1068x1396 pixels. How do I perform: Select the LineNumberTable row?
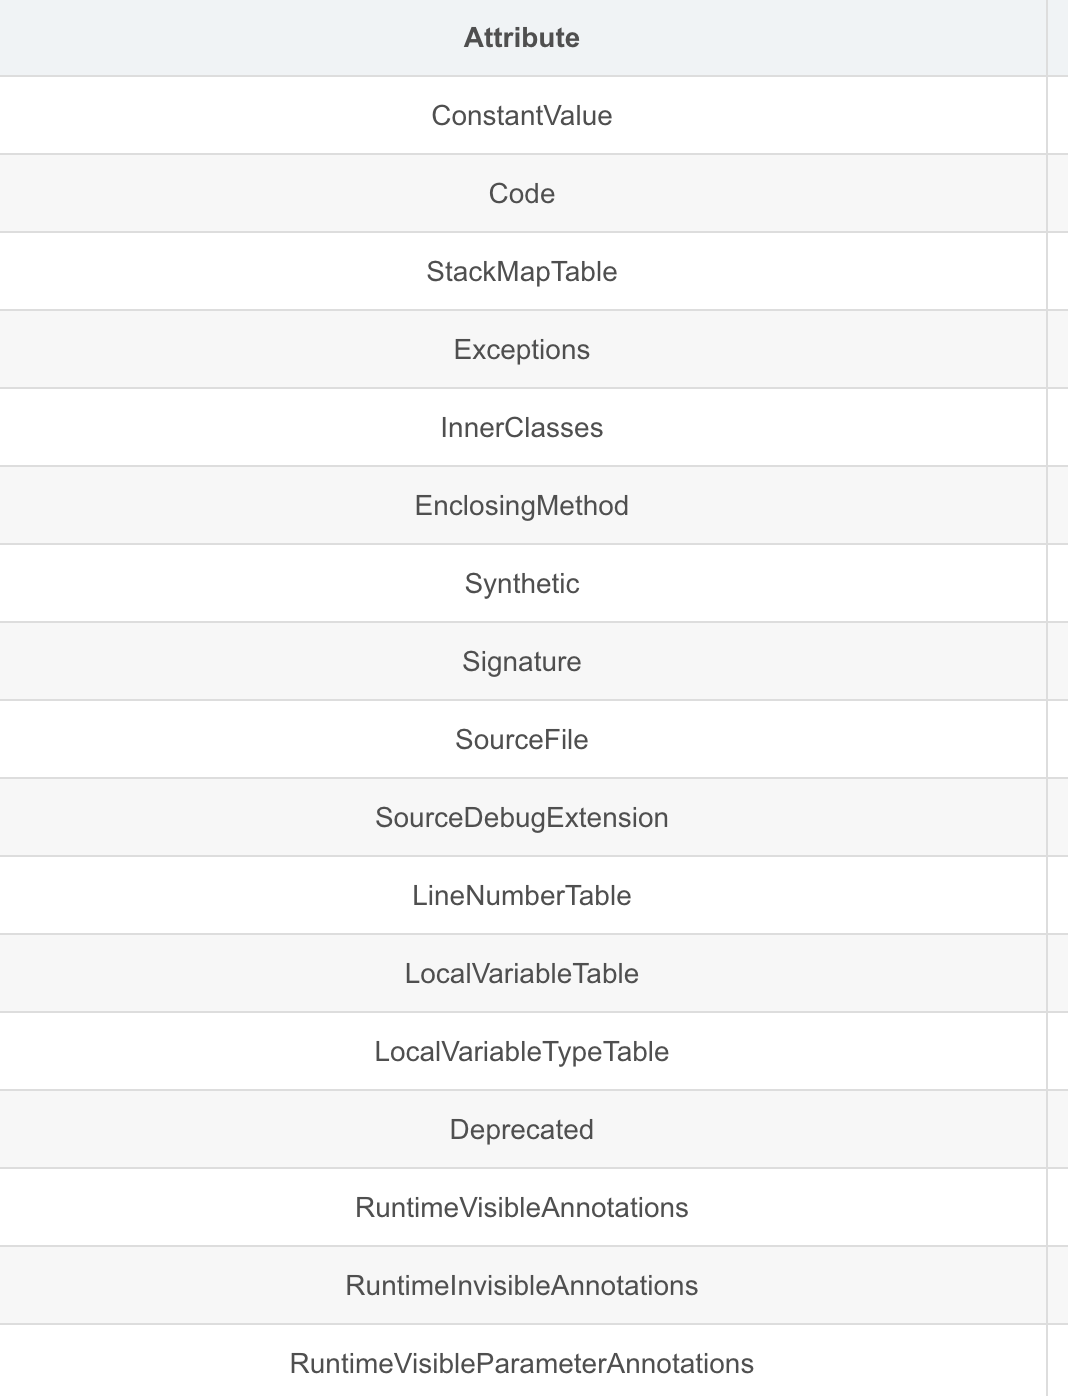pos(521,896)
